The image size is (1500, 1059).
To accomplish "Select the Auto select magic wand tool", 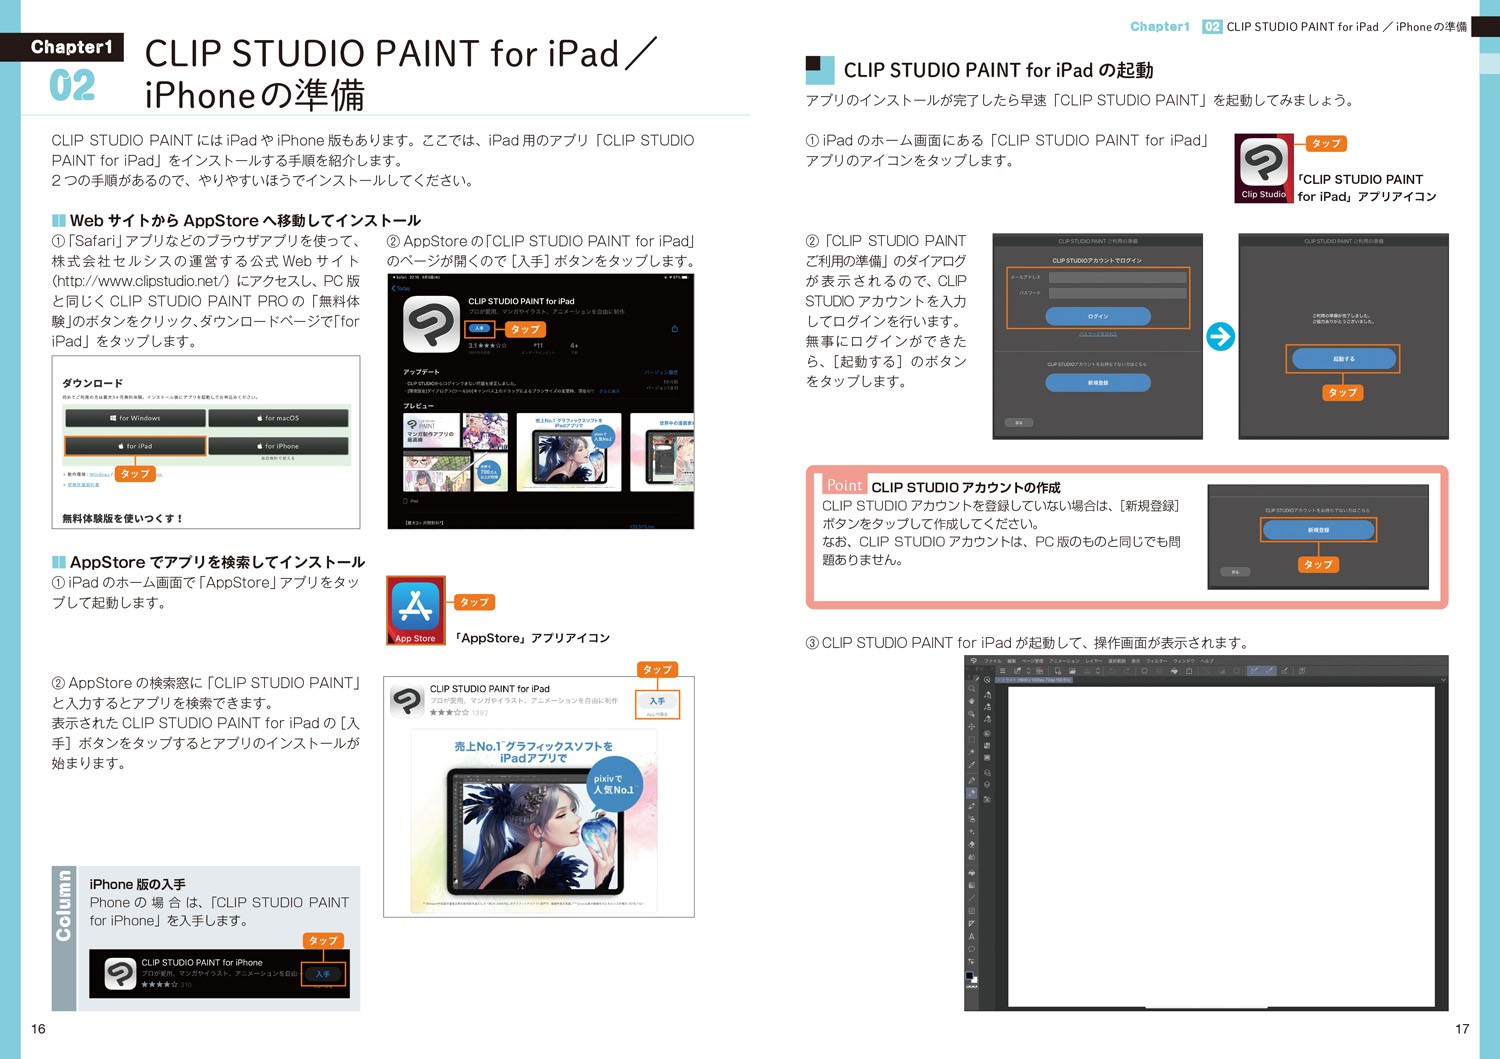I will click(x=972, y=752).
